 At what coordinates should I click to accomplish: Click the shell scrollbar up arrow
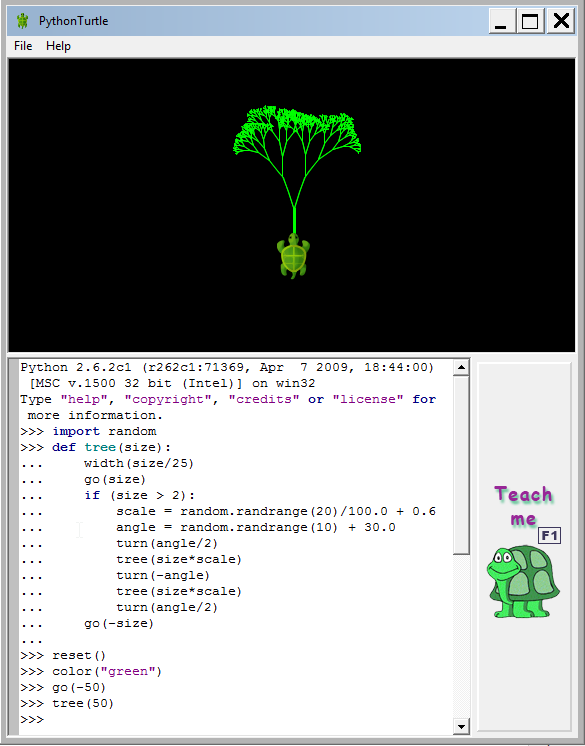(461, 367)
